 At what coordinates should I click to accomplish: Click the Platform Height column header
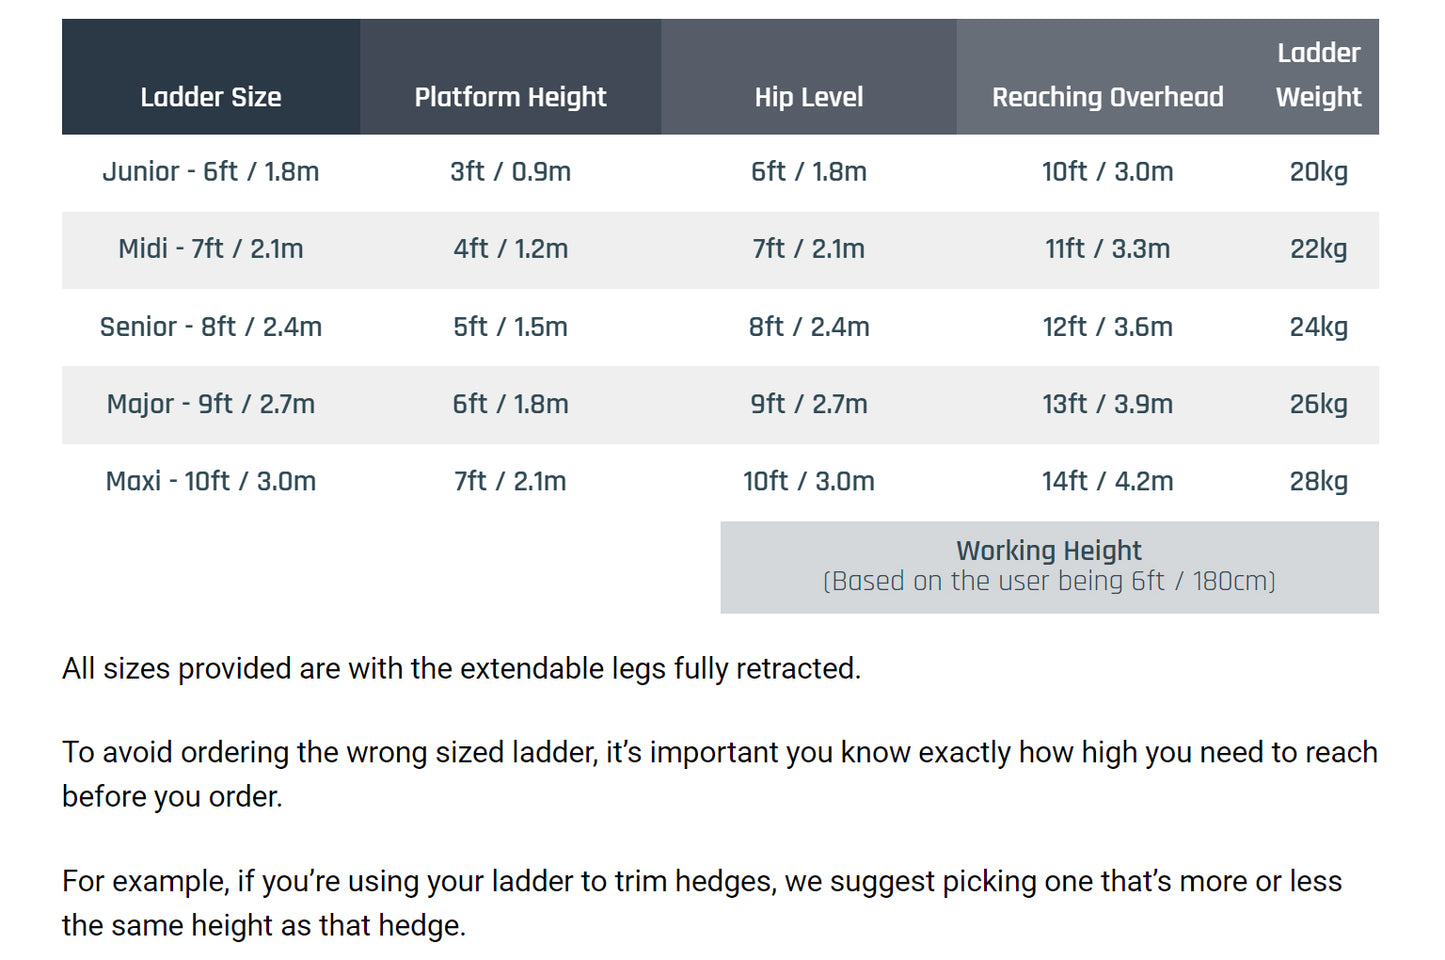[x=510, y=97]
